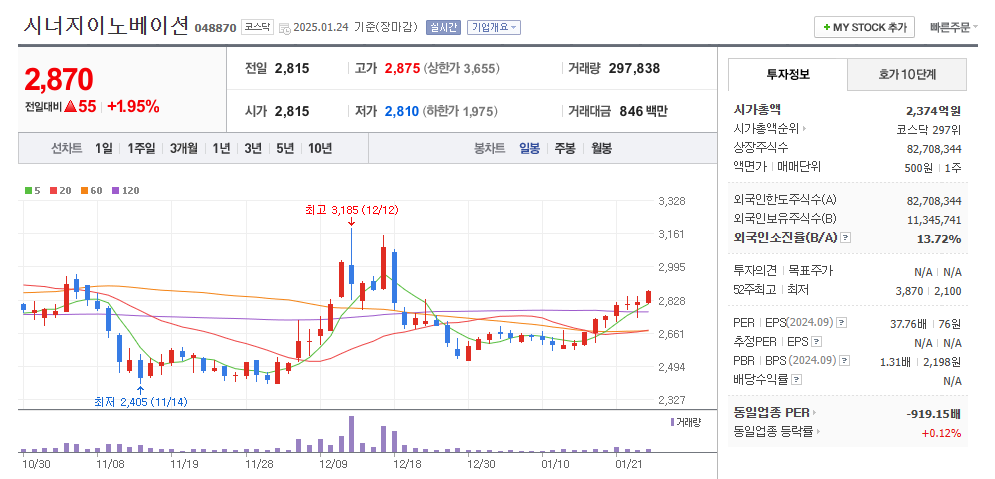Image resolution: width=995 pixels, height=479 pixels.
Task: Select the 3개월 line chart period
Action: point(183,148)
